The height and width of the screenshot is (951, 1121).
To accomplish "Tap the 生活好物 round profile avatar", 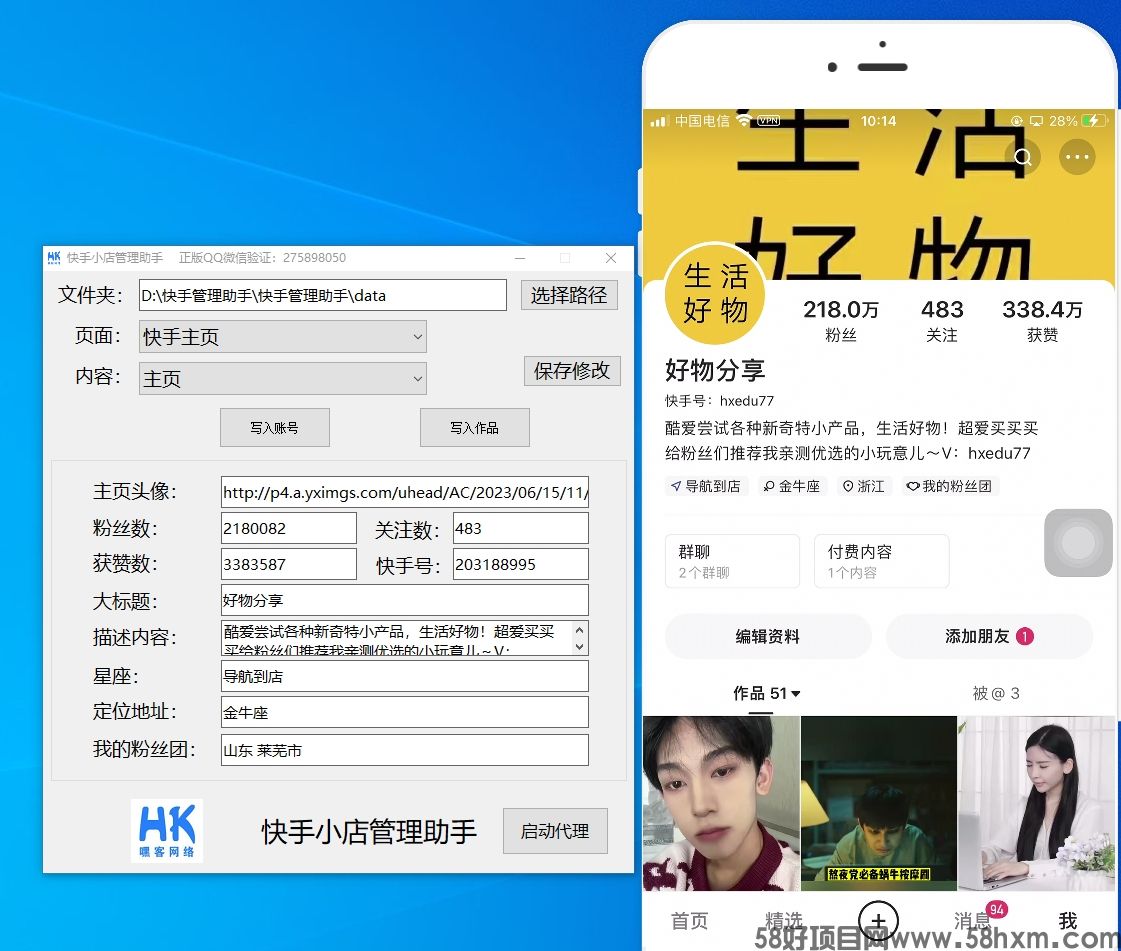I will 715,294.
